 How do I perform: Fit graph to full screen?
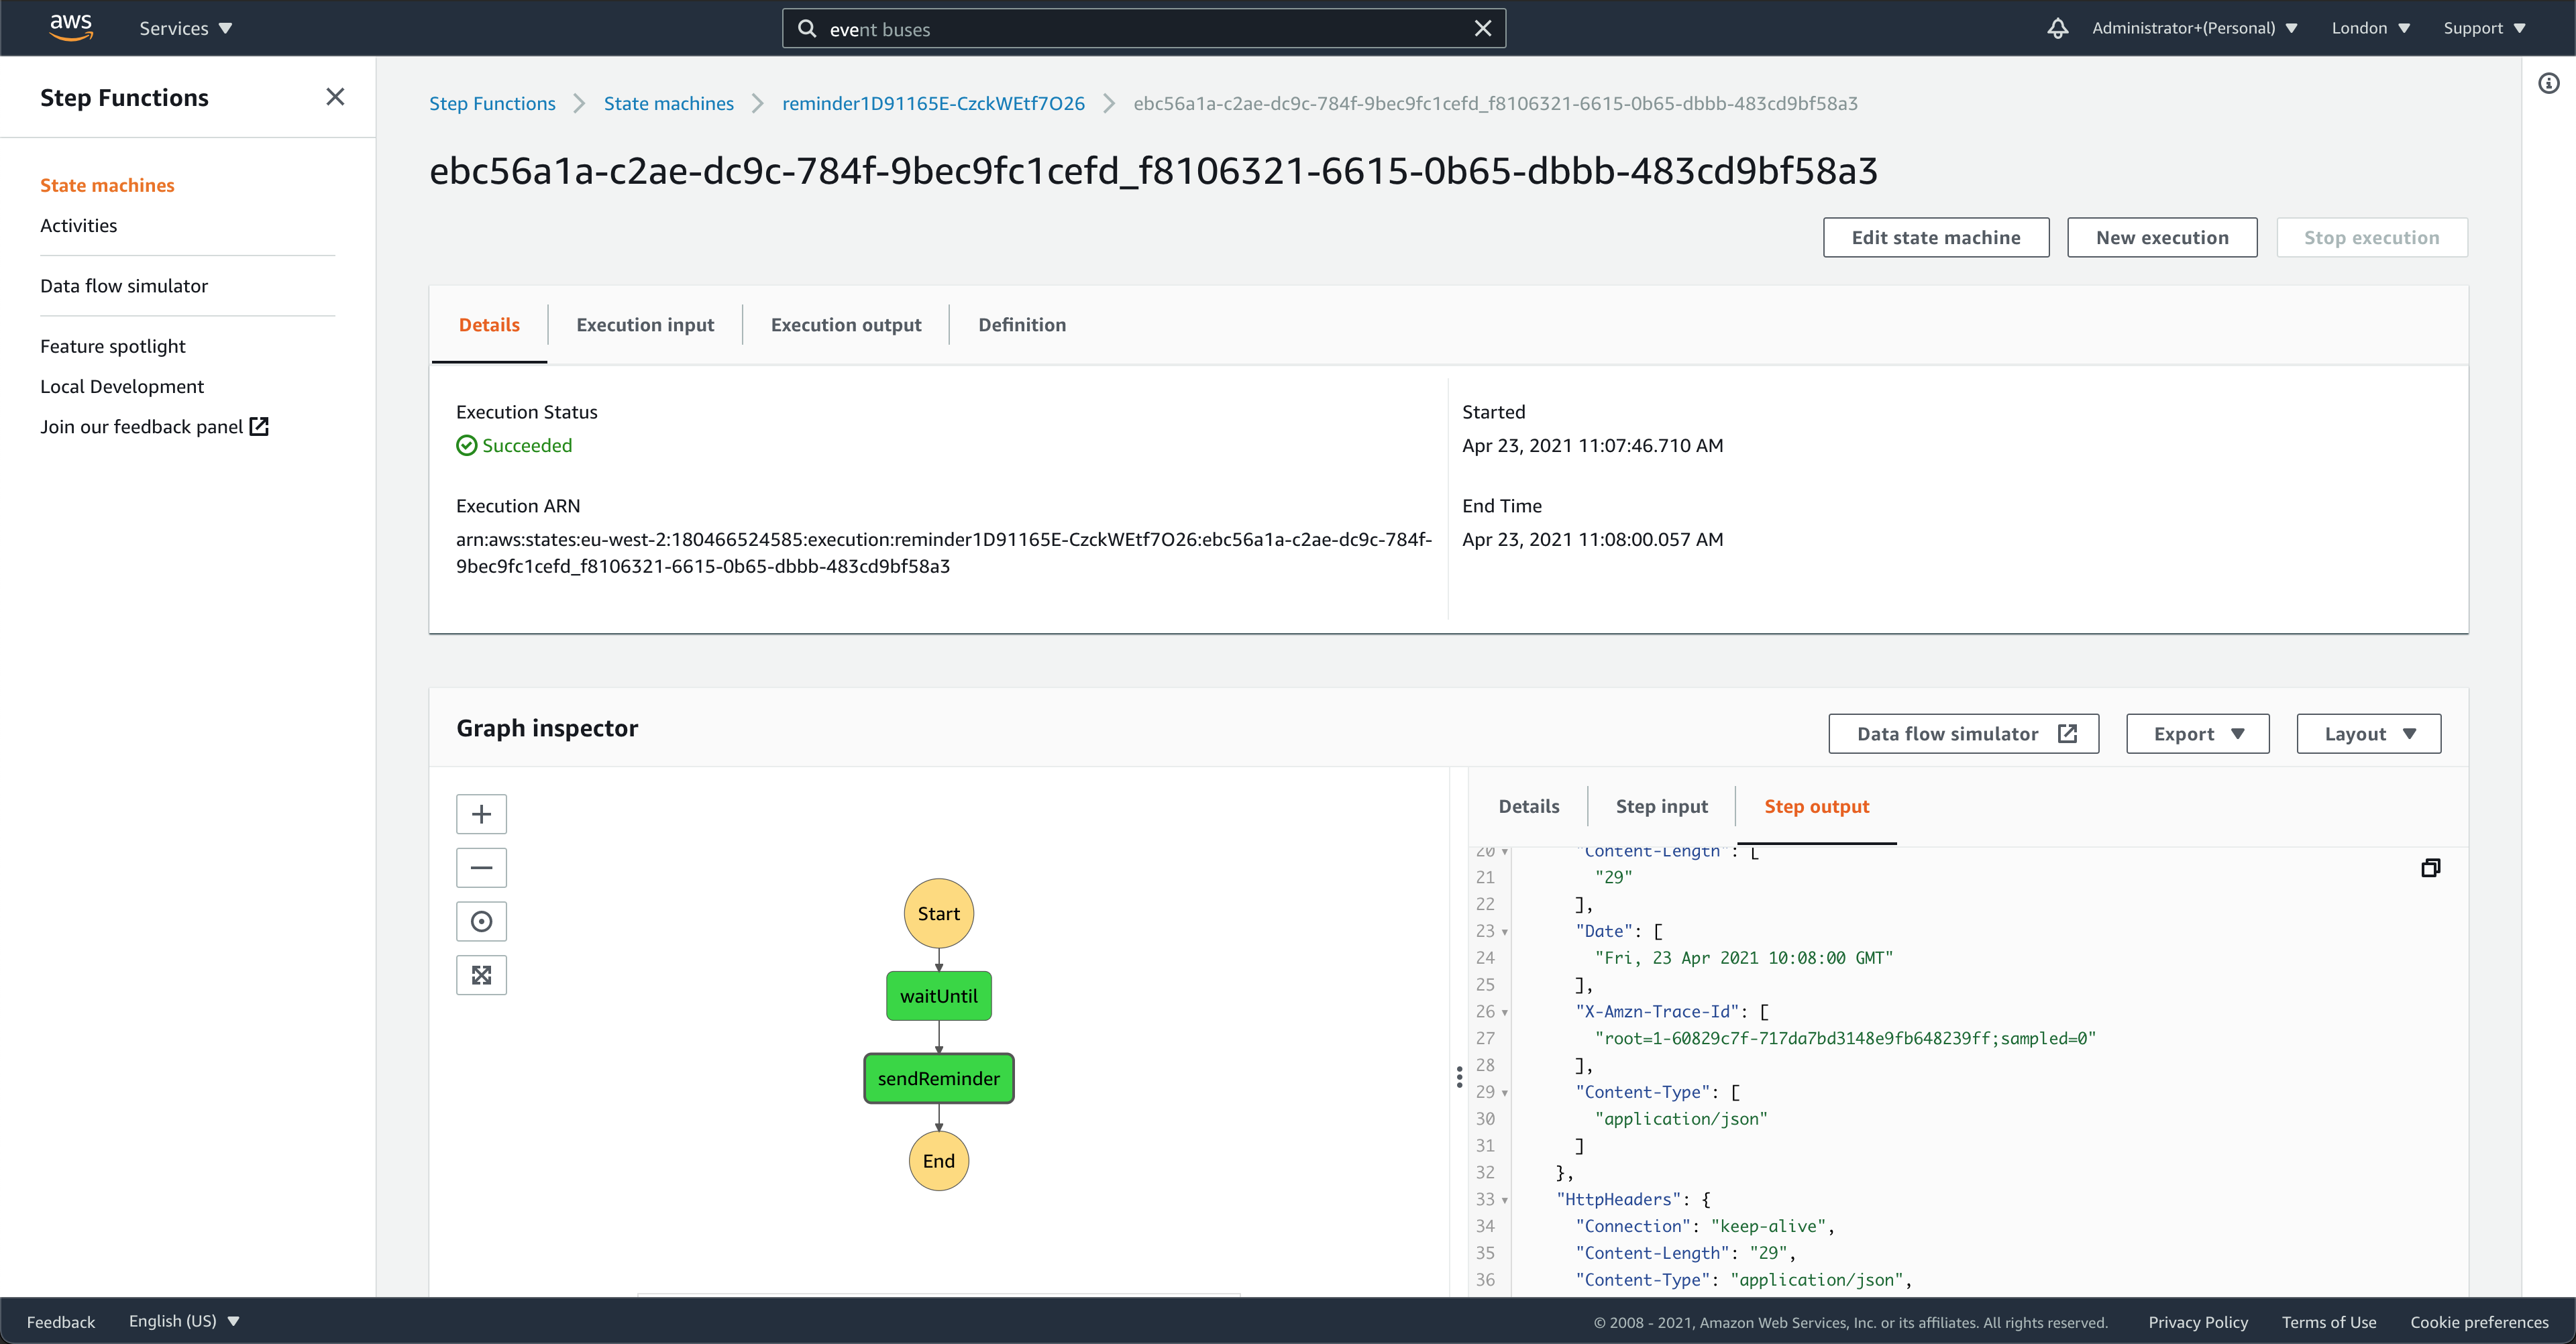(481, 975)
